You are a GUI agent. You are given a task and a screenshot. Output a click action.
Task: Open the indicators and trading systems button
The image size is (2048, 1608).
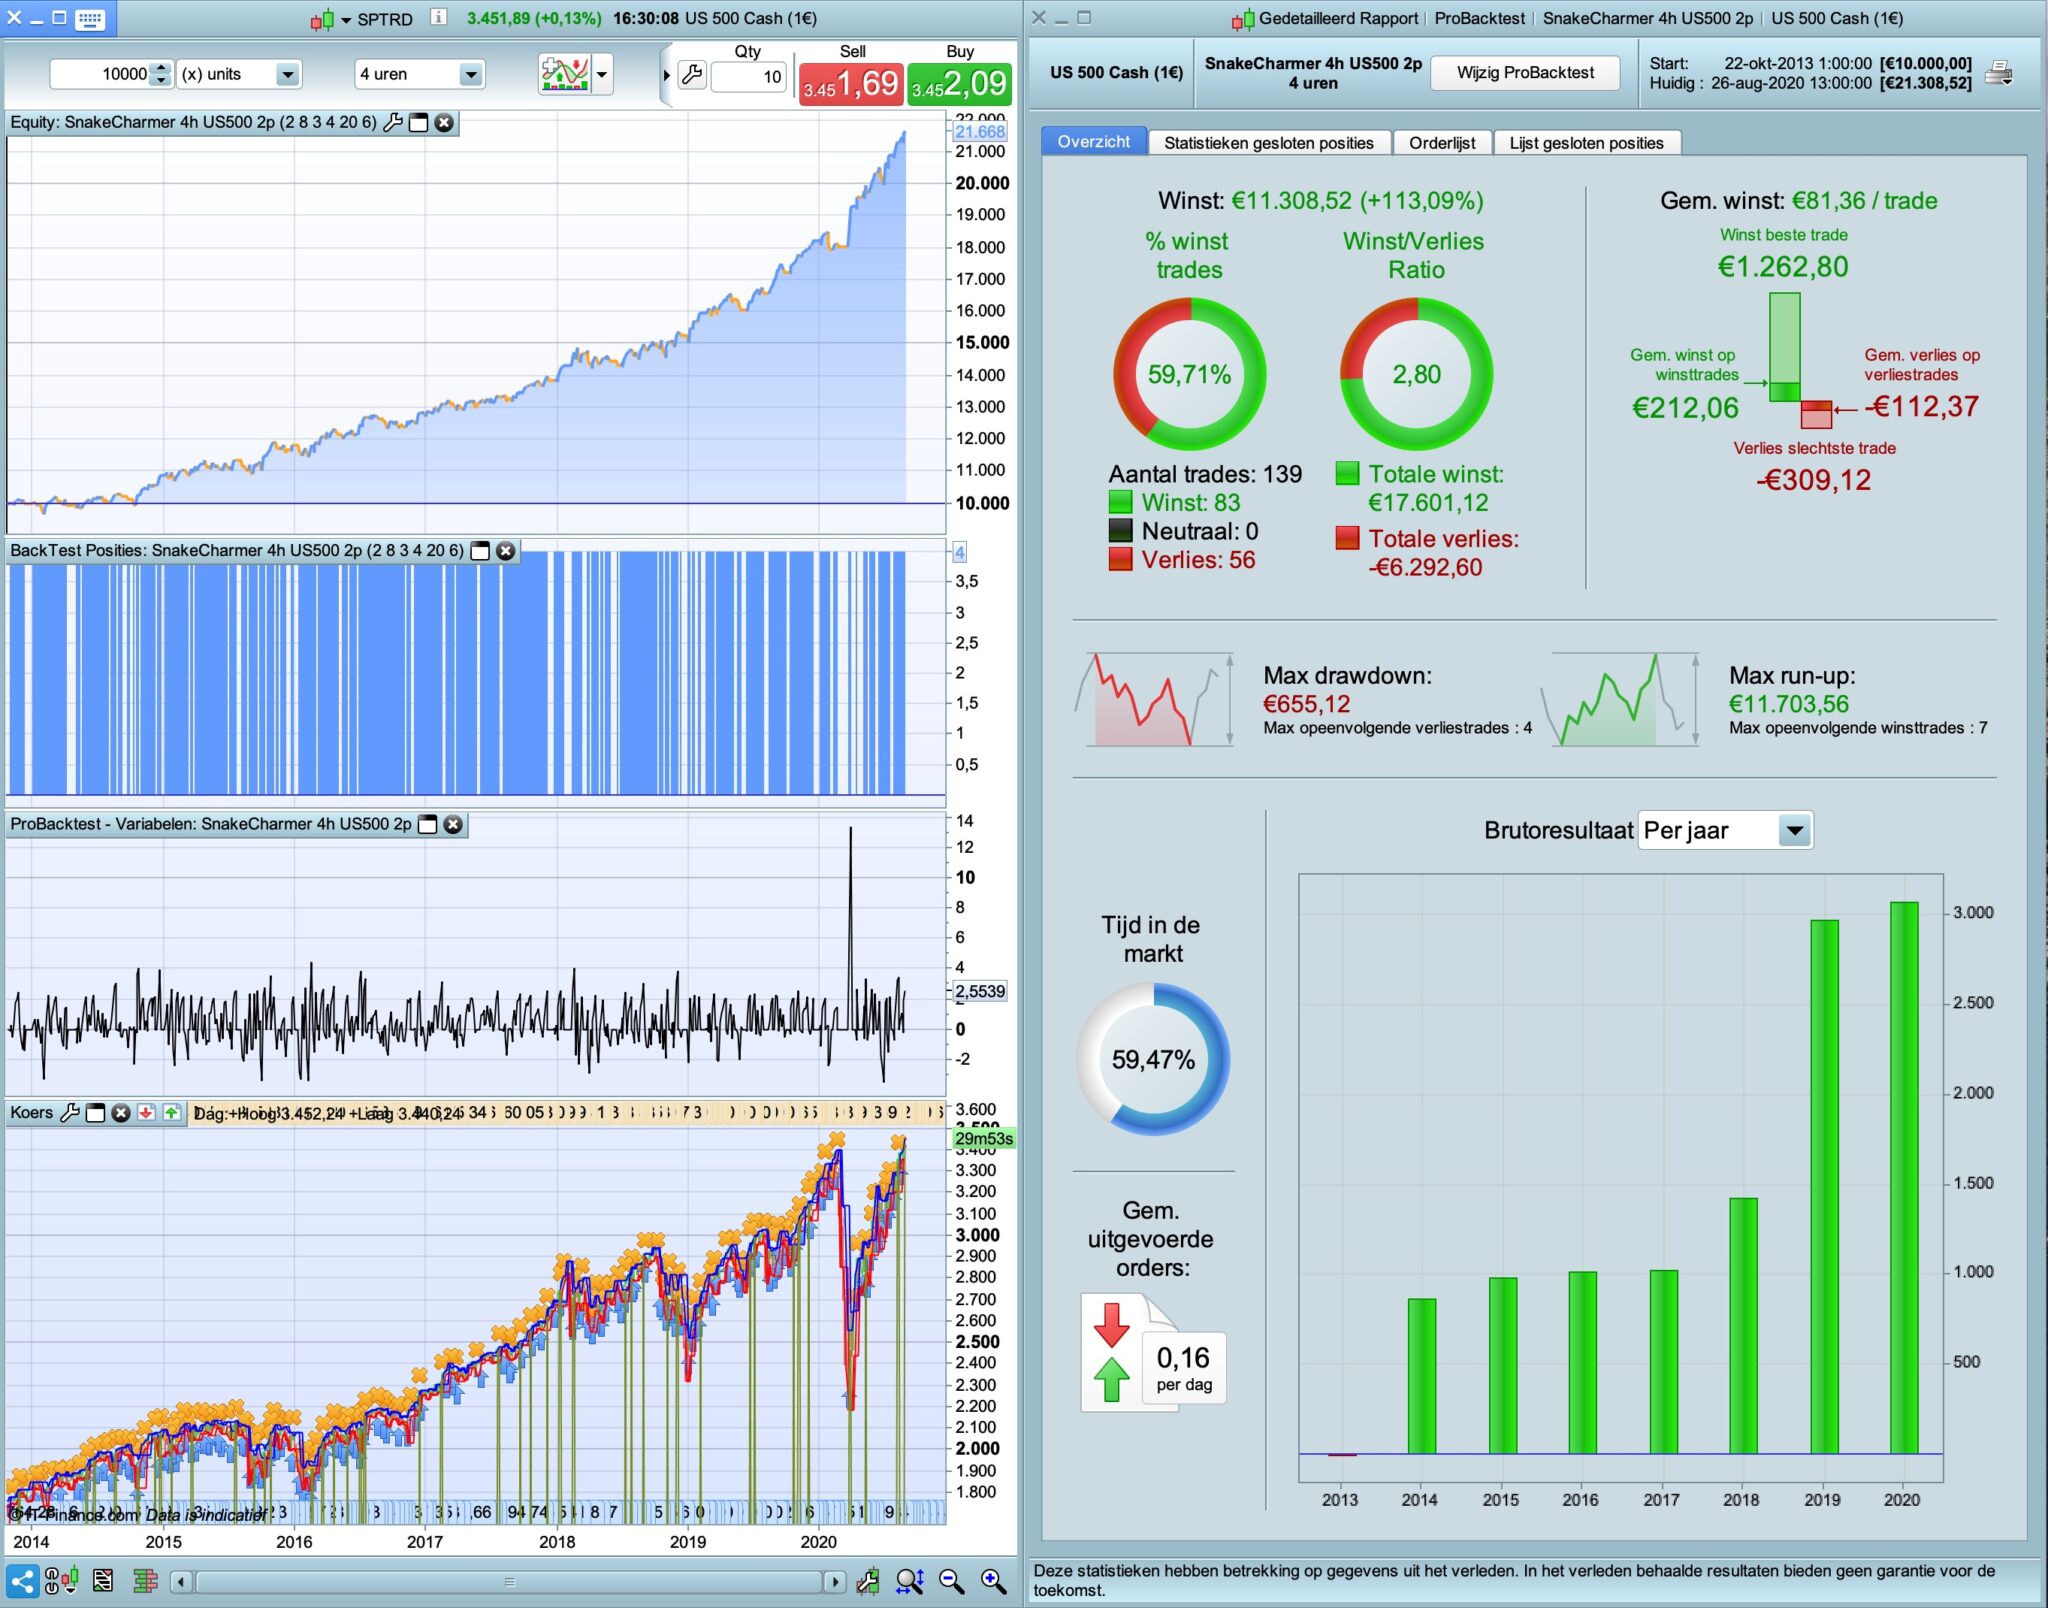pos(565,74)
